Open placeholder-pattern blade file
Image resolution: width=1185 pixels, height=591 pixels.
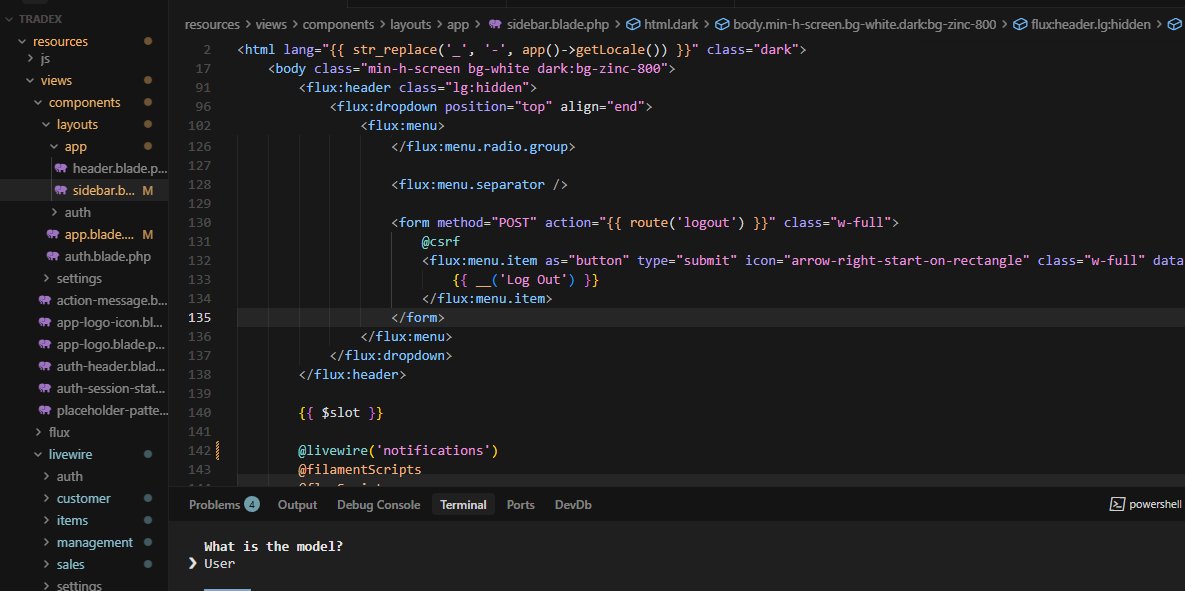[112, 410]
